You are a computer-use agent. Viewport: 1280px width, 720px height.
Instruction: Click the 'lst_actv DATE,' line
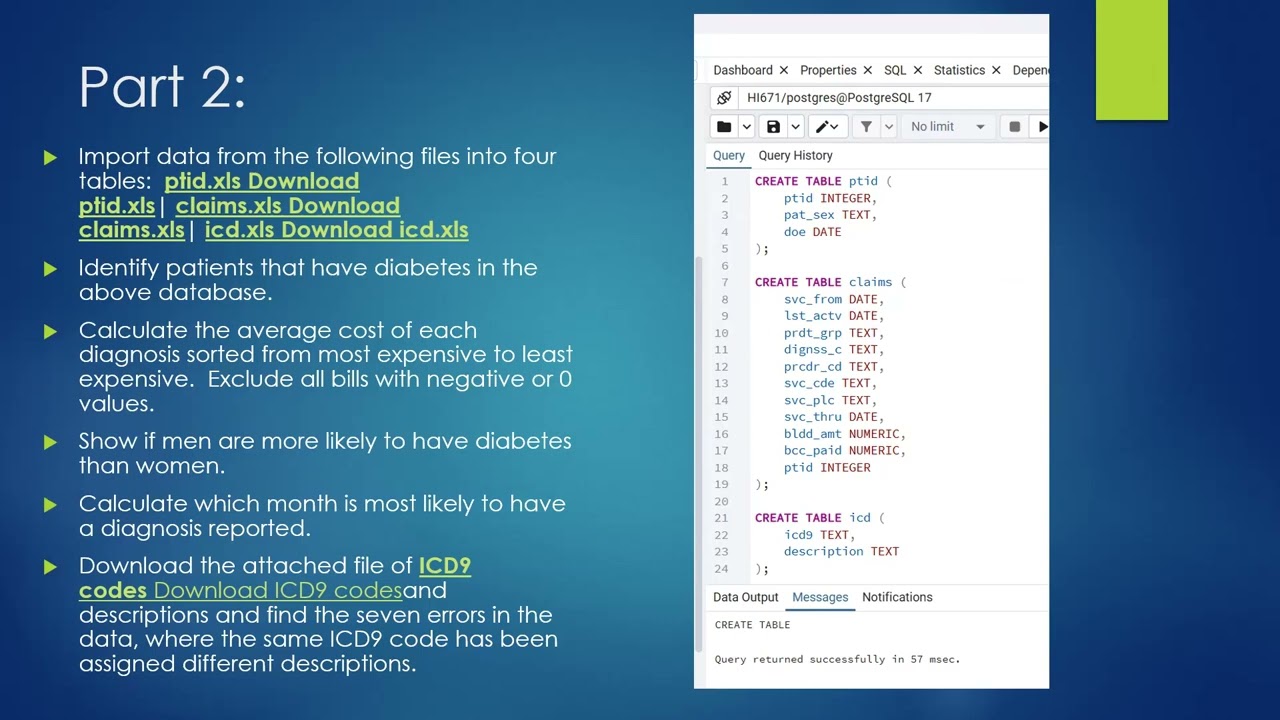point(834,316)
